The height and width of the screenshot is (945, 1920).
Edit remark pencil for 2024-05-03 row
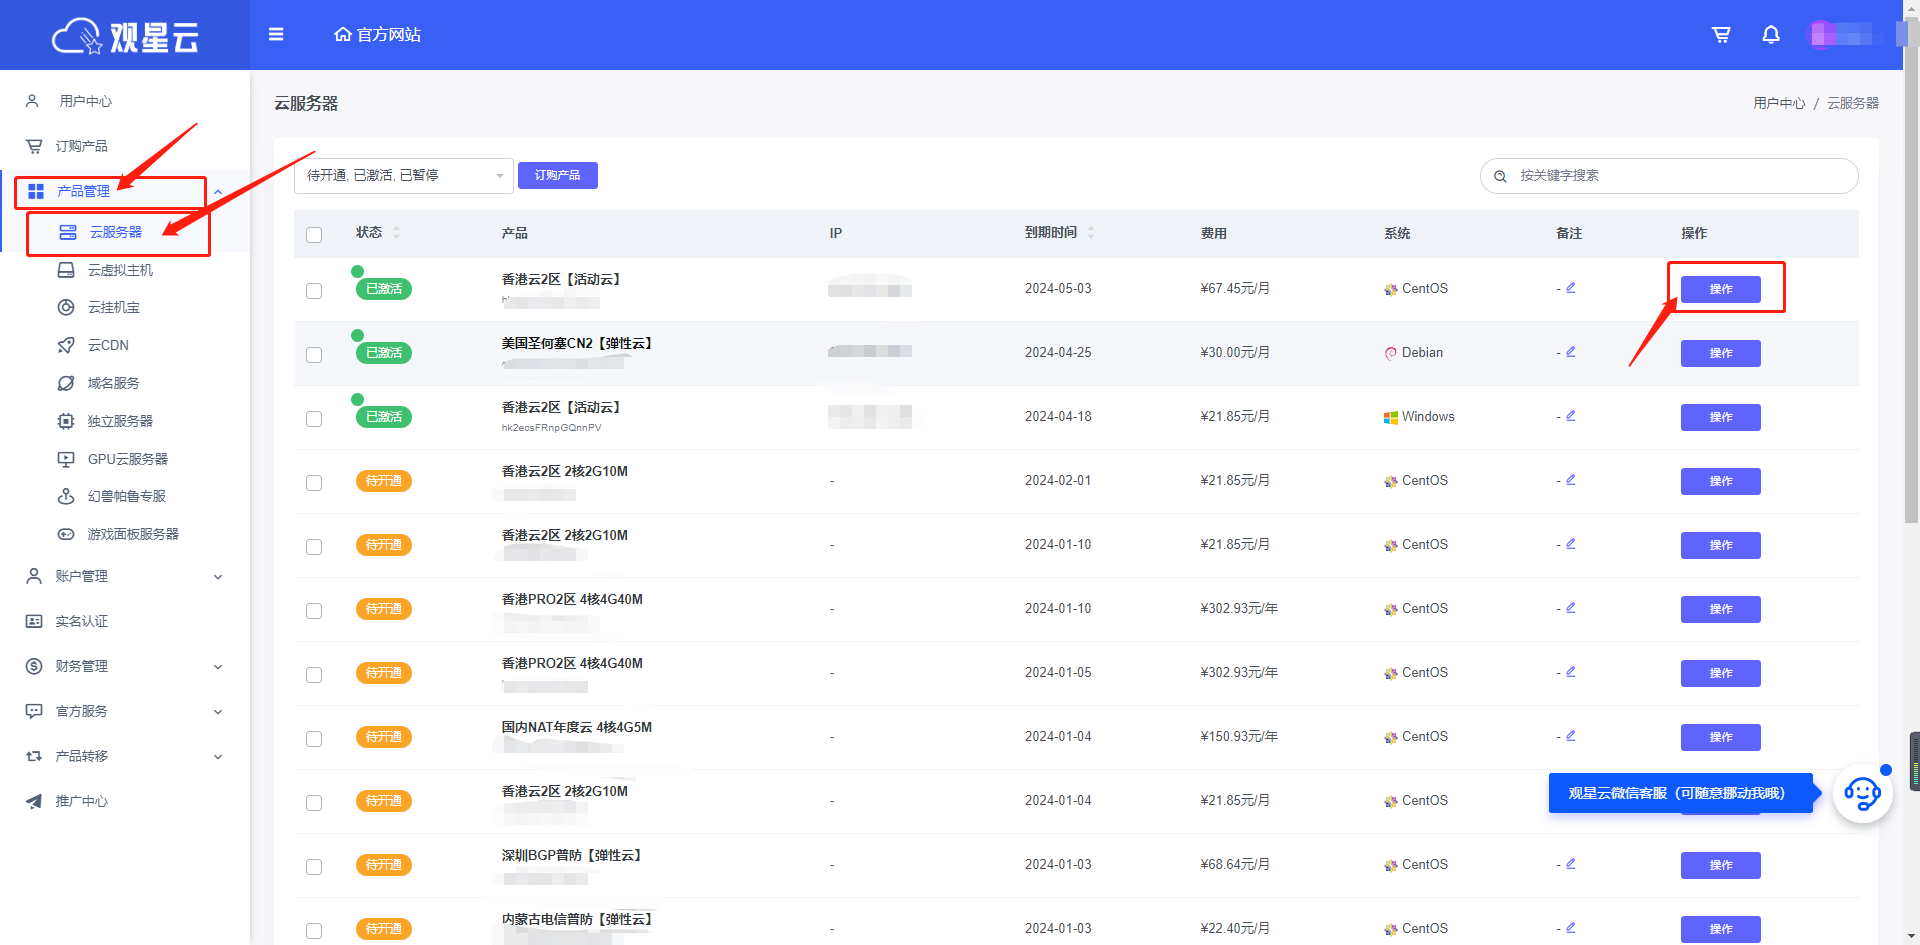tap(1571, 288)
